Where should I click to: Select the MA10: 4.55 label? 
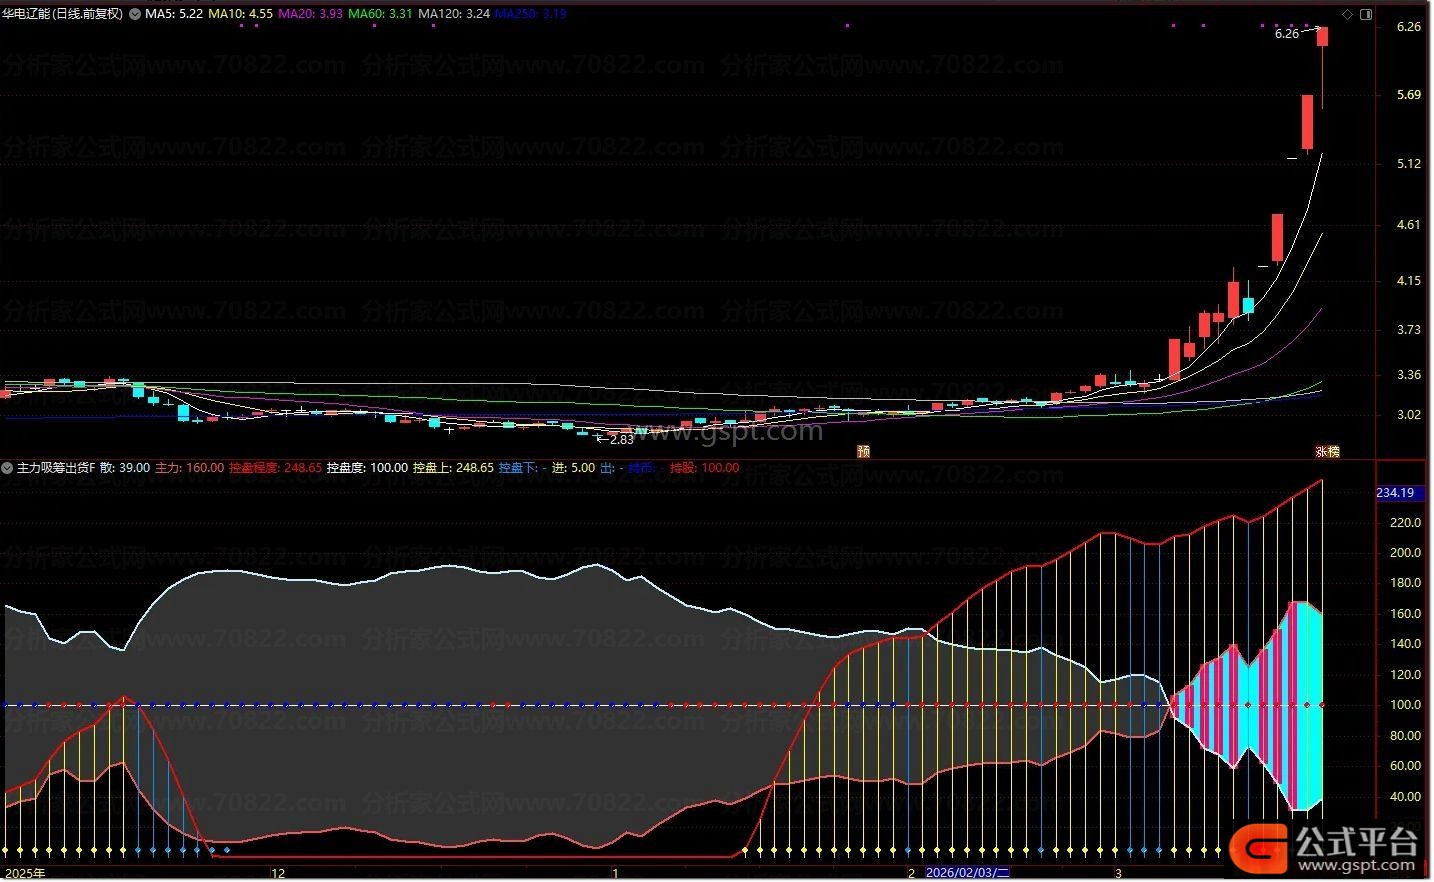point(240,14)
